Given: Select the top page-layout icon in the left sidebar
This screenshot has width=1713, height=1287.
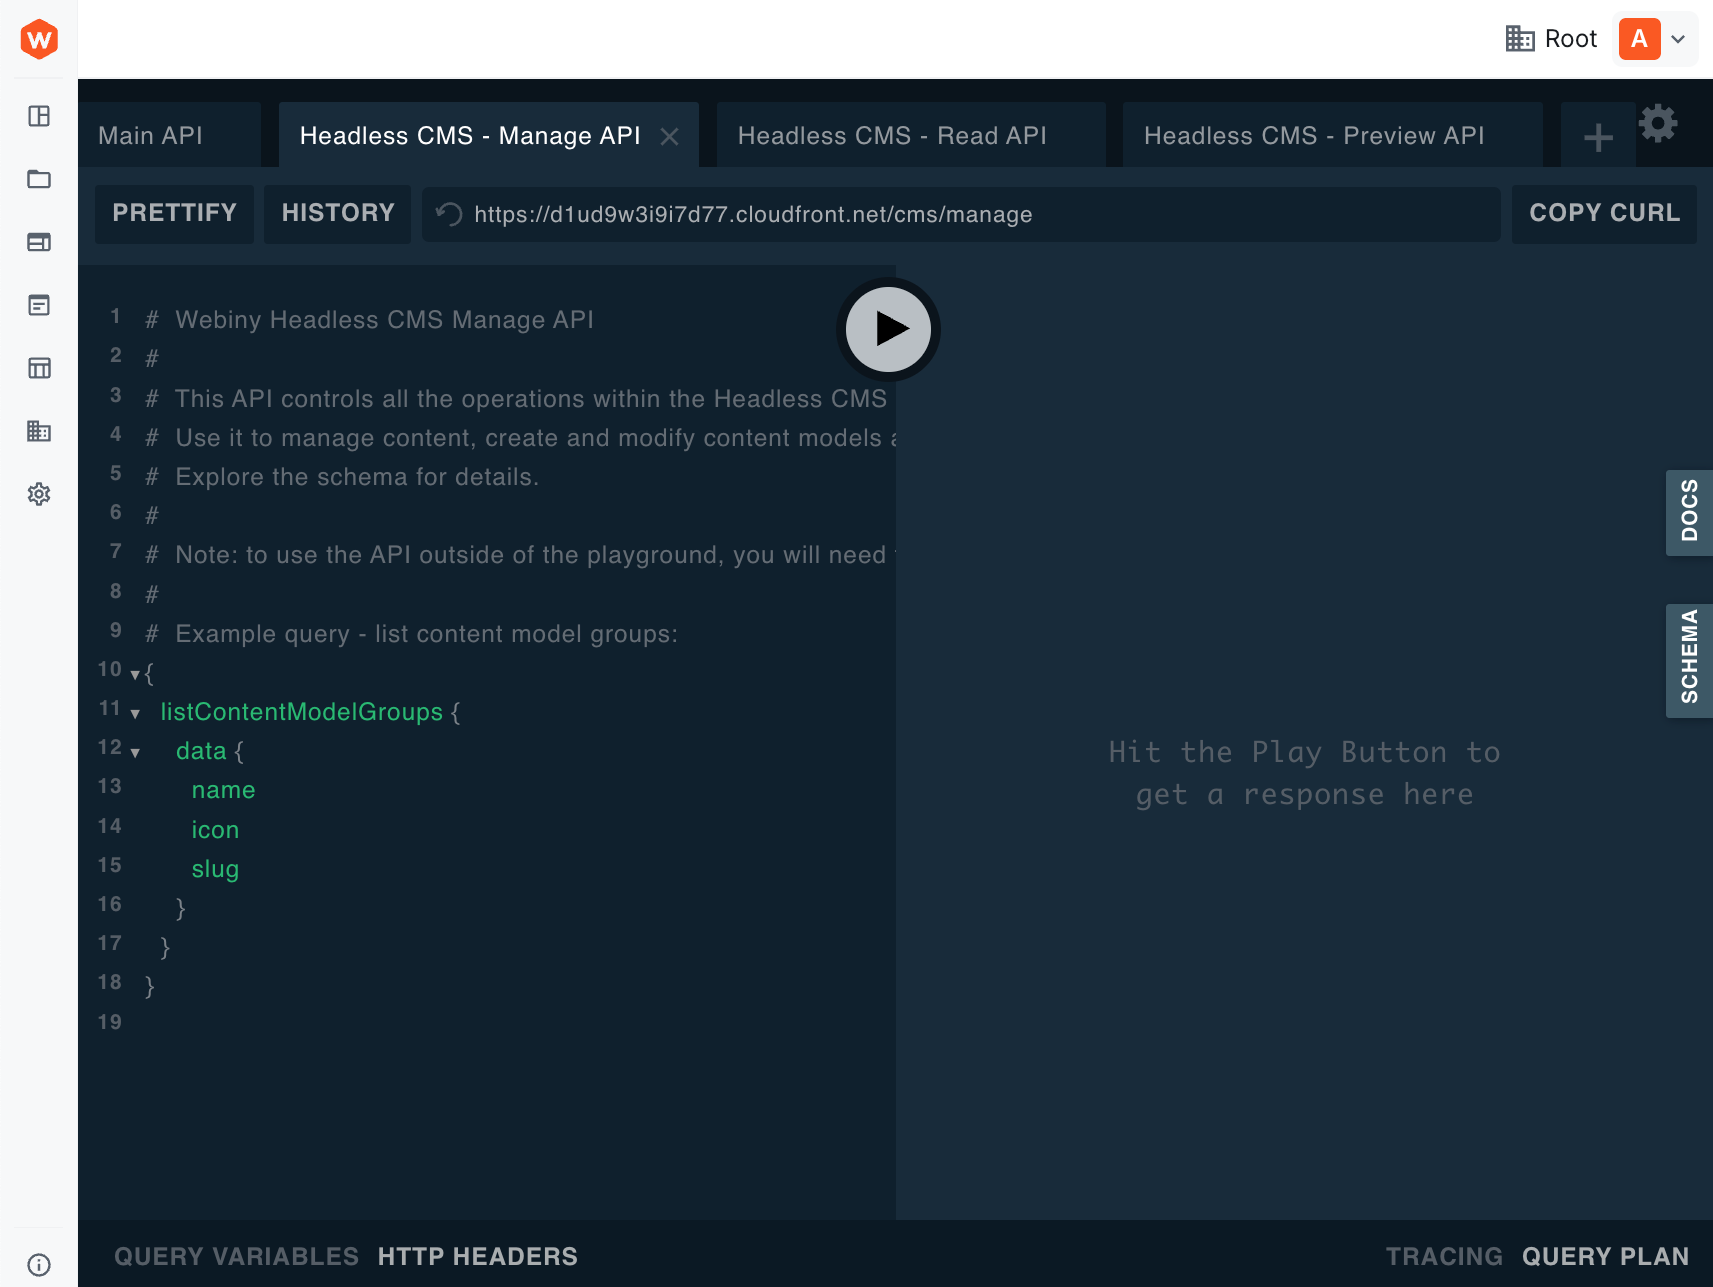Looking at the screenshot, I should coord(39,116).
